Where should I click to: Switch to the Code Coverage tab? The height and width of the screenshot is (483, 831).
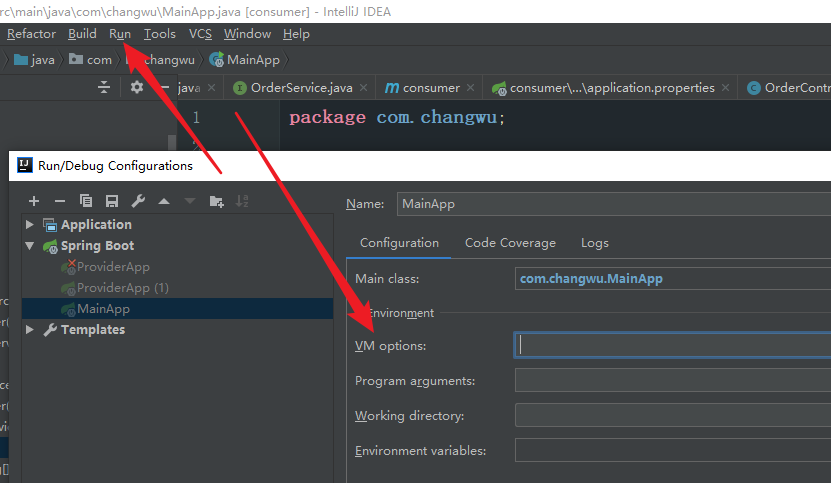(x=510, y=243)
